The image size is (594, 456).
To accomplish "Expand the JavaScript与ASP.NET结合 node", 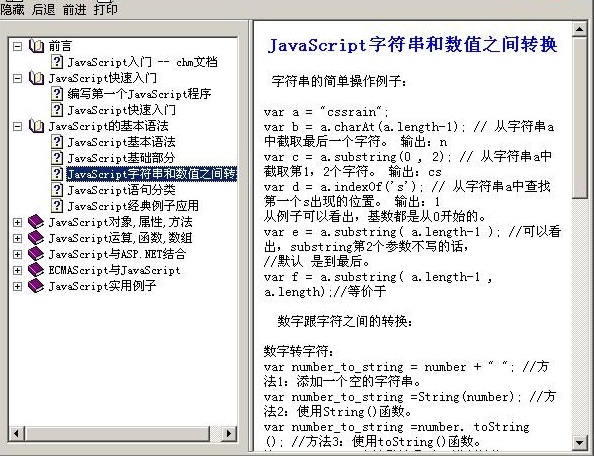I will click(x=17, y=254).
